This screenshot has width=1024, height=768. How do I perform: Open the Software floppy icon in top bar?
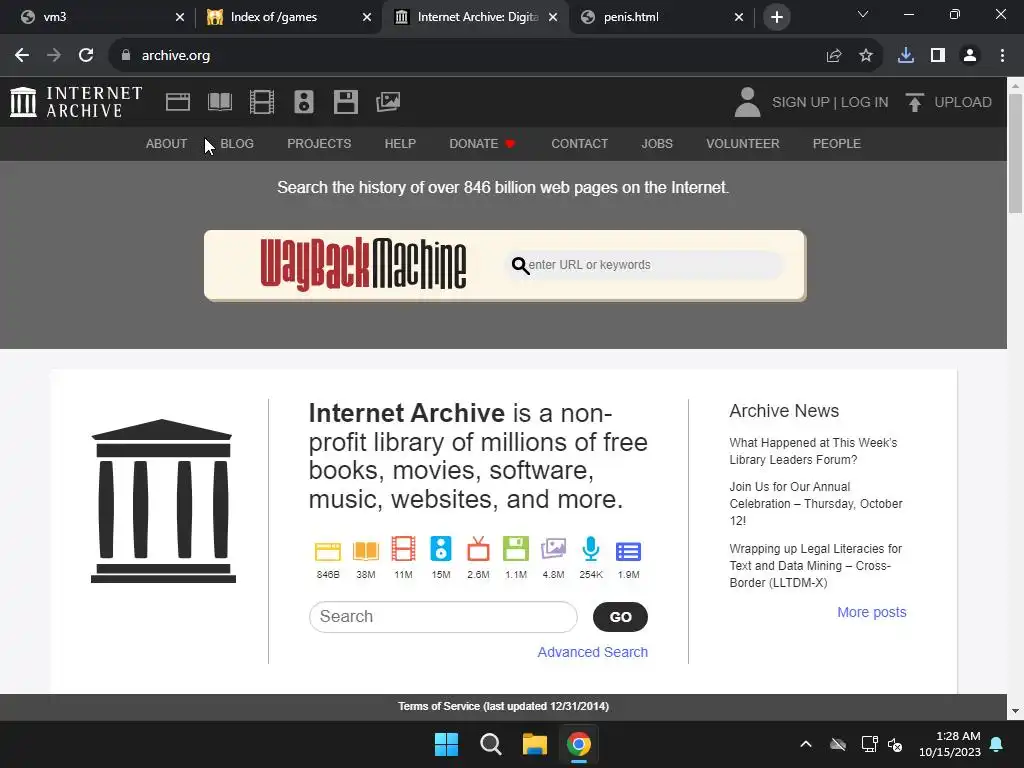345,102
